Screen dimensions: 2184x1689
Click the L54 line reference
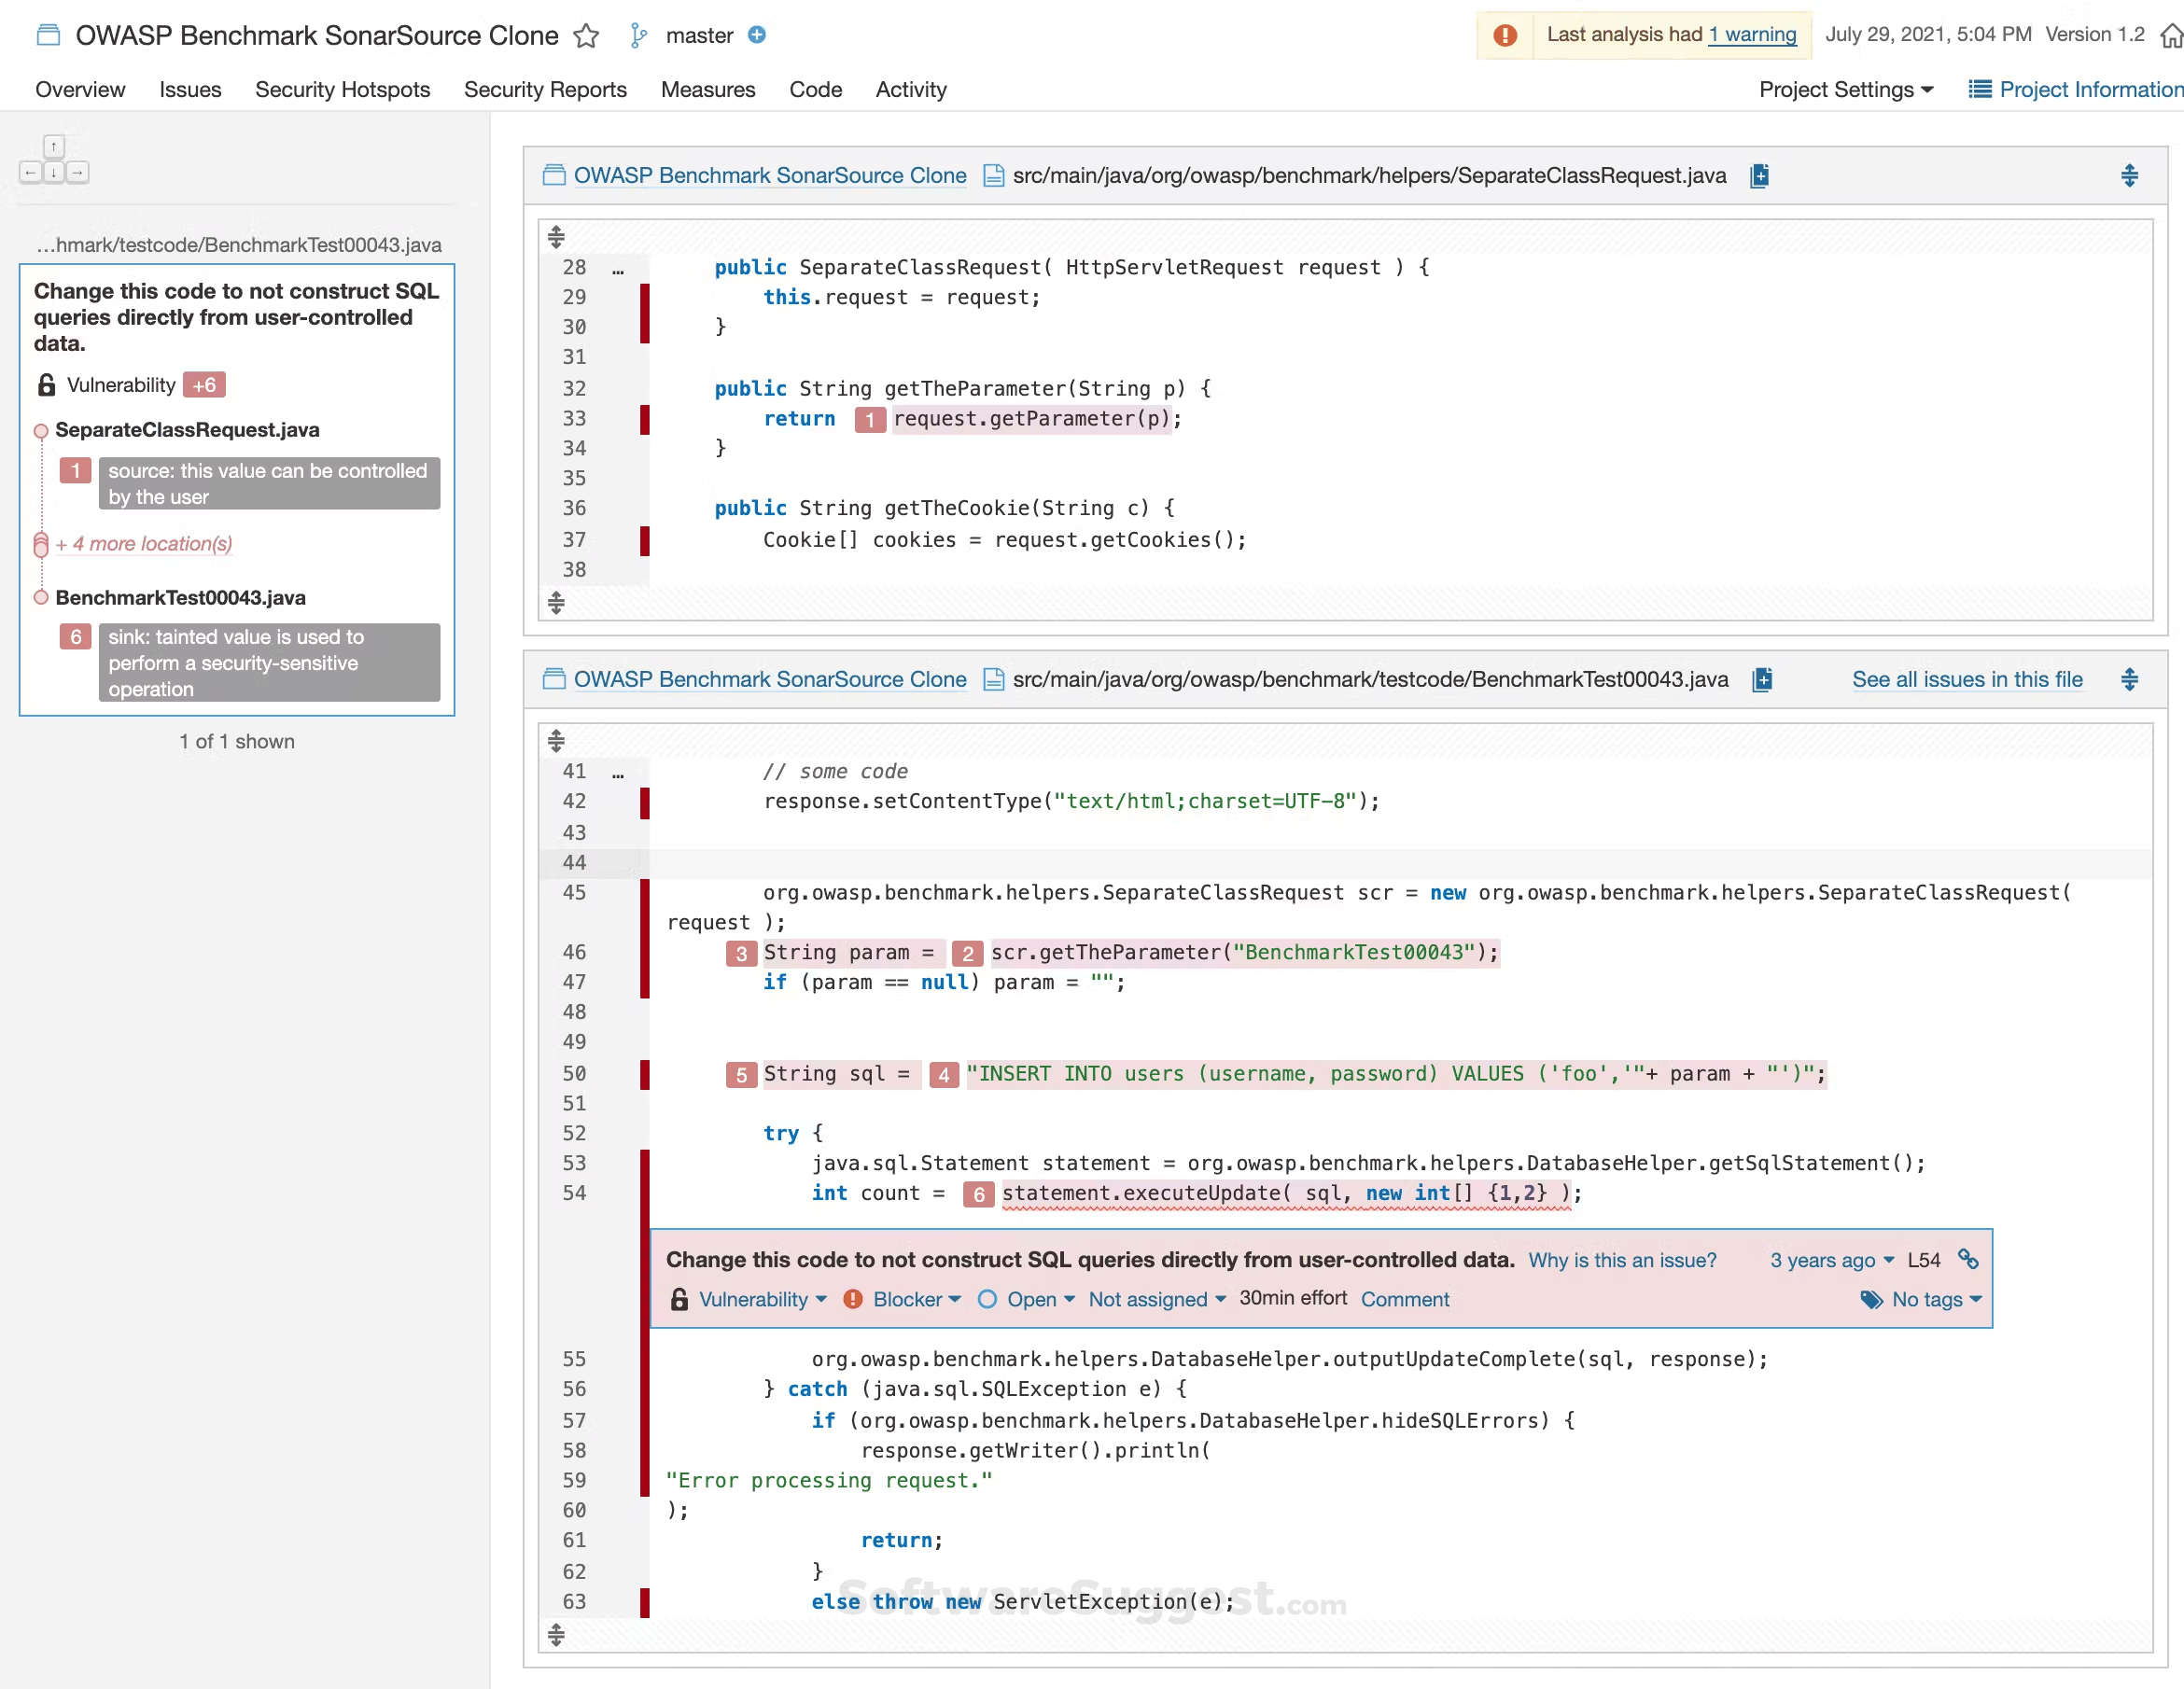point(1923,1261)
